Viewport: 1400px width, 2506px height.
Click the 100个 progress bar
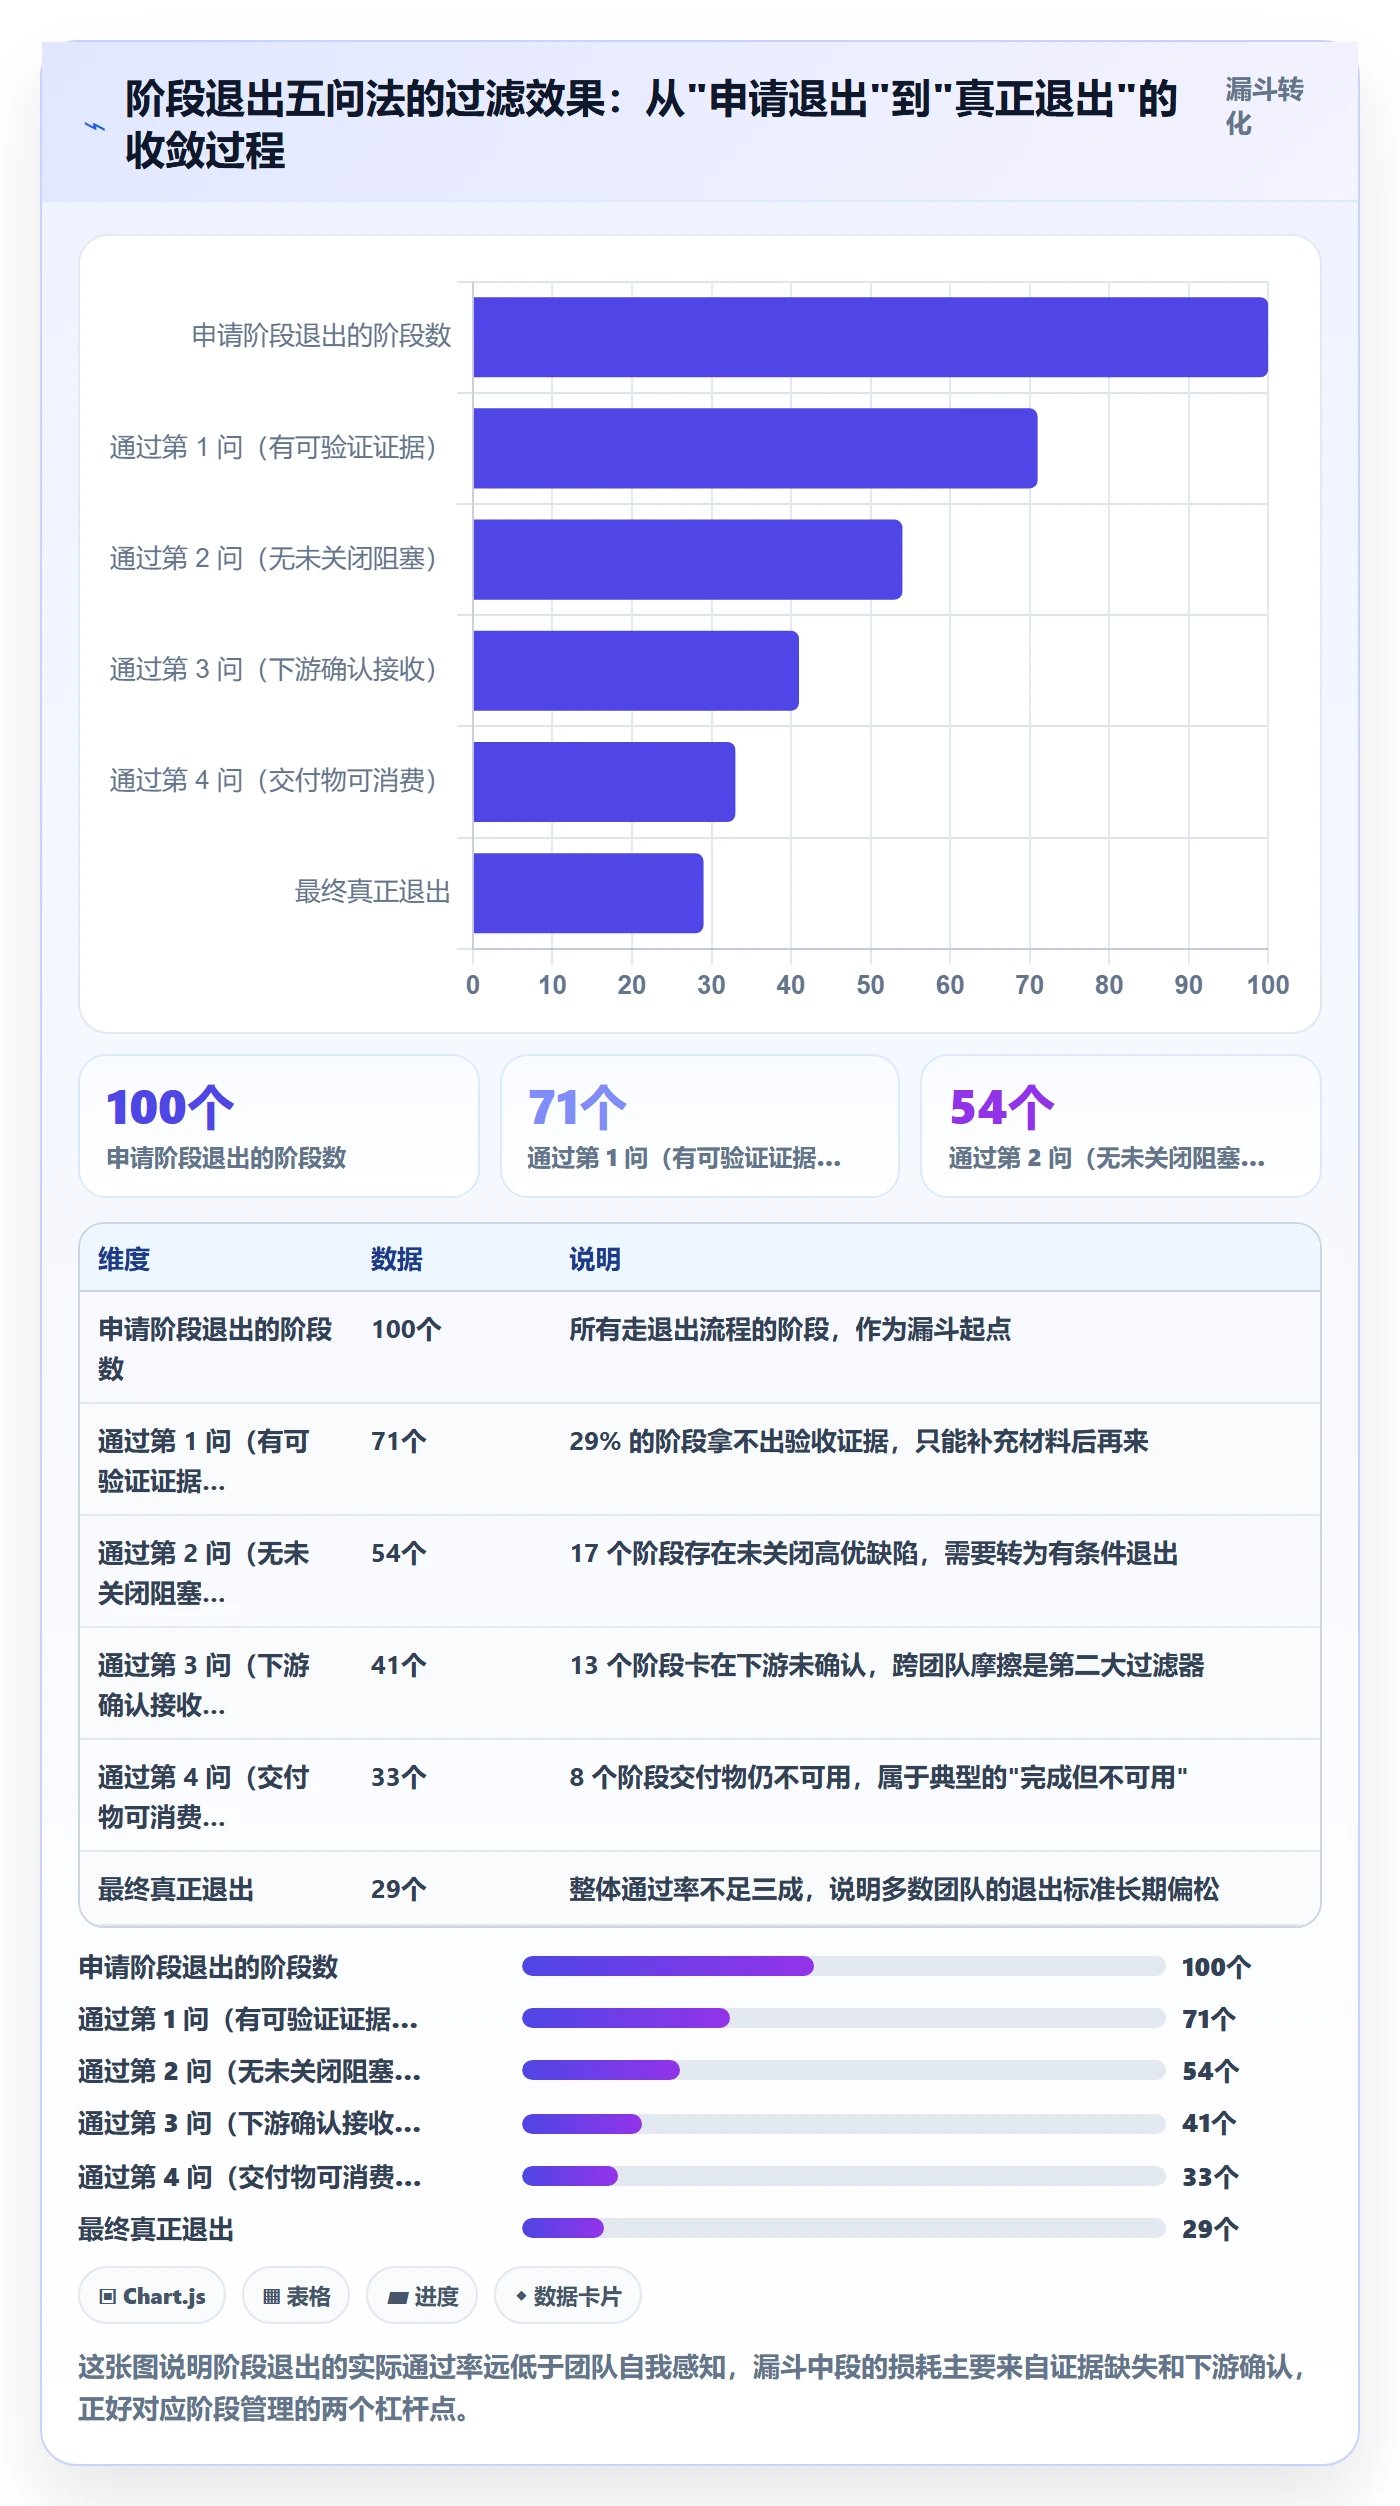pyautogui.click(x=843, y=1966)
